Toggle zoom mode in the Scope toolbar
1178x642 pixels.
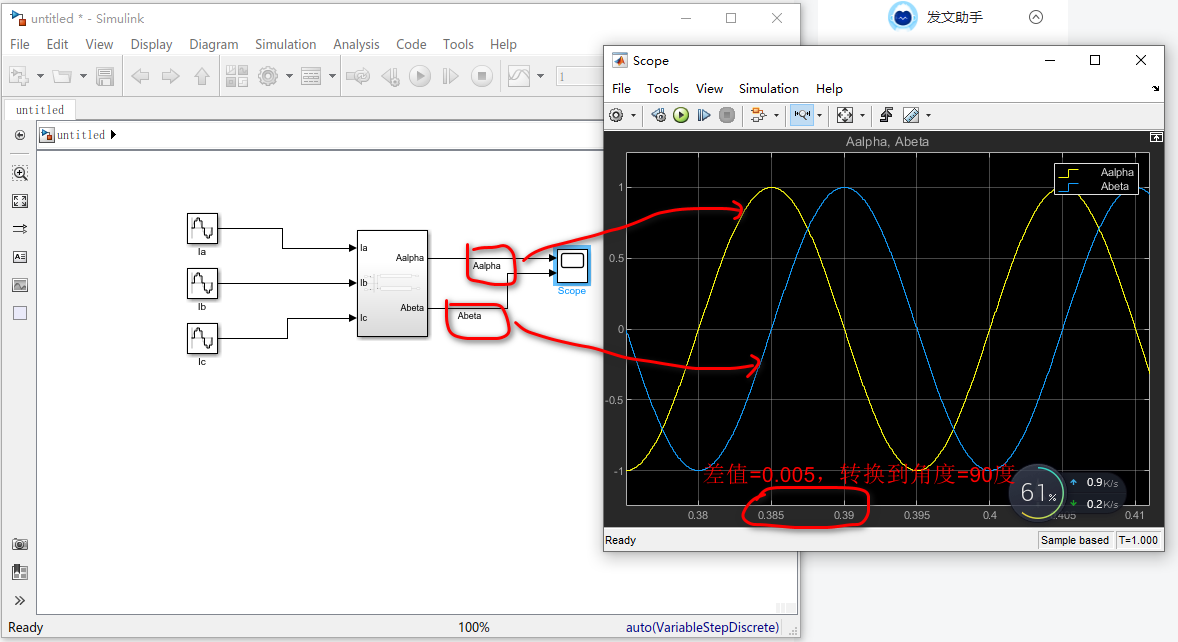804,114
